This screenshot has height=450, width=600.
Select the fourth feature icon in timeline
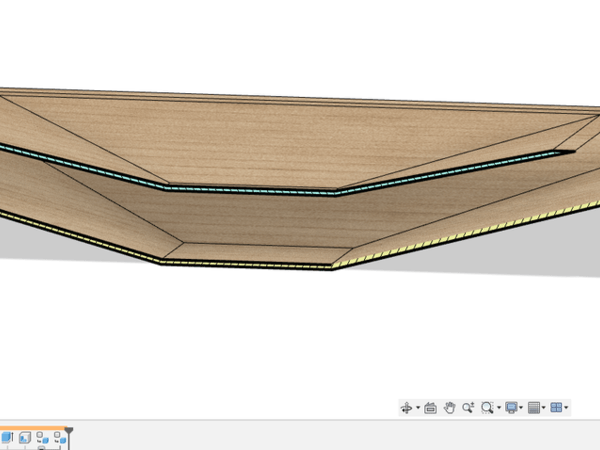coord(59,437)
